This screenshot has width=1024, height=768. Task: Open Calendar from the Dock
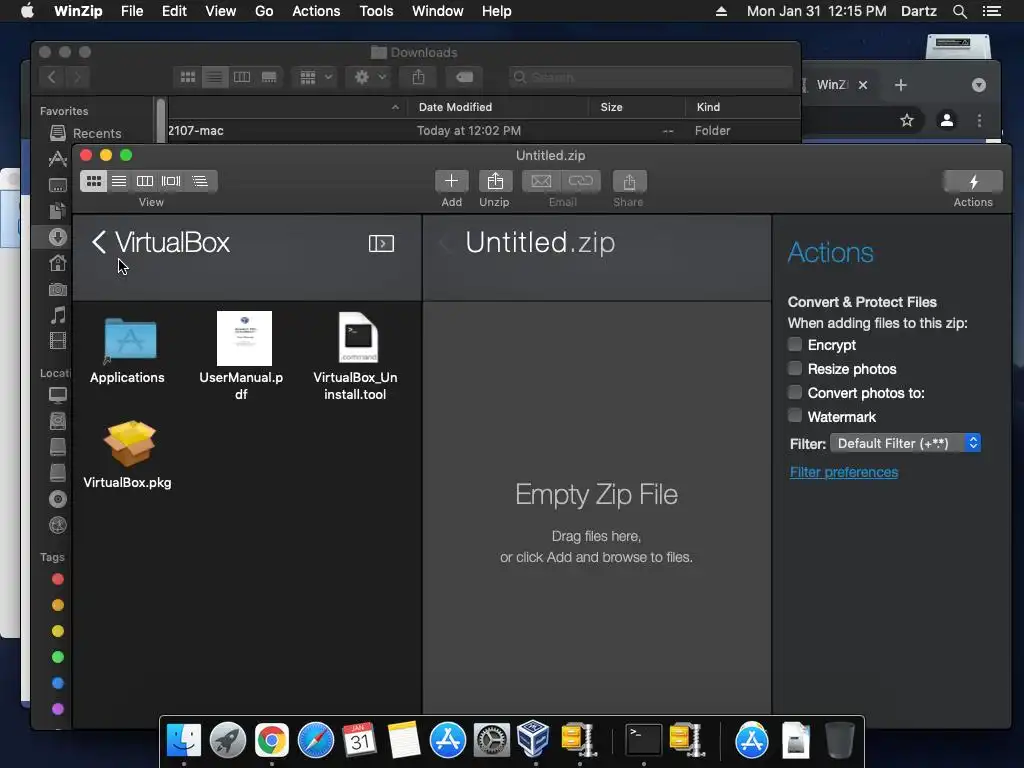(x=359, y=741)
